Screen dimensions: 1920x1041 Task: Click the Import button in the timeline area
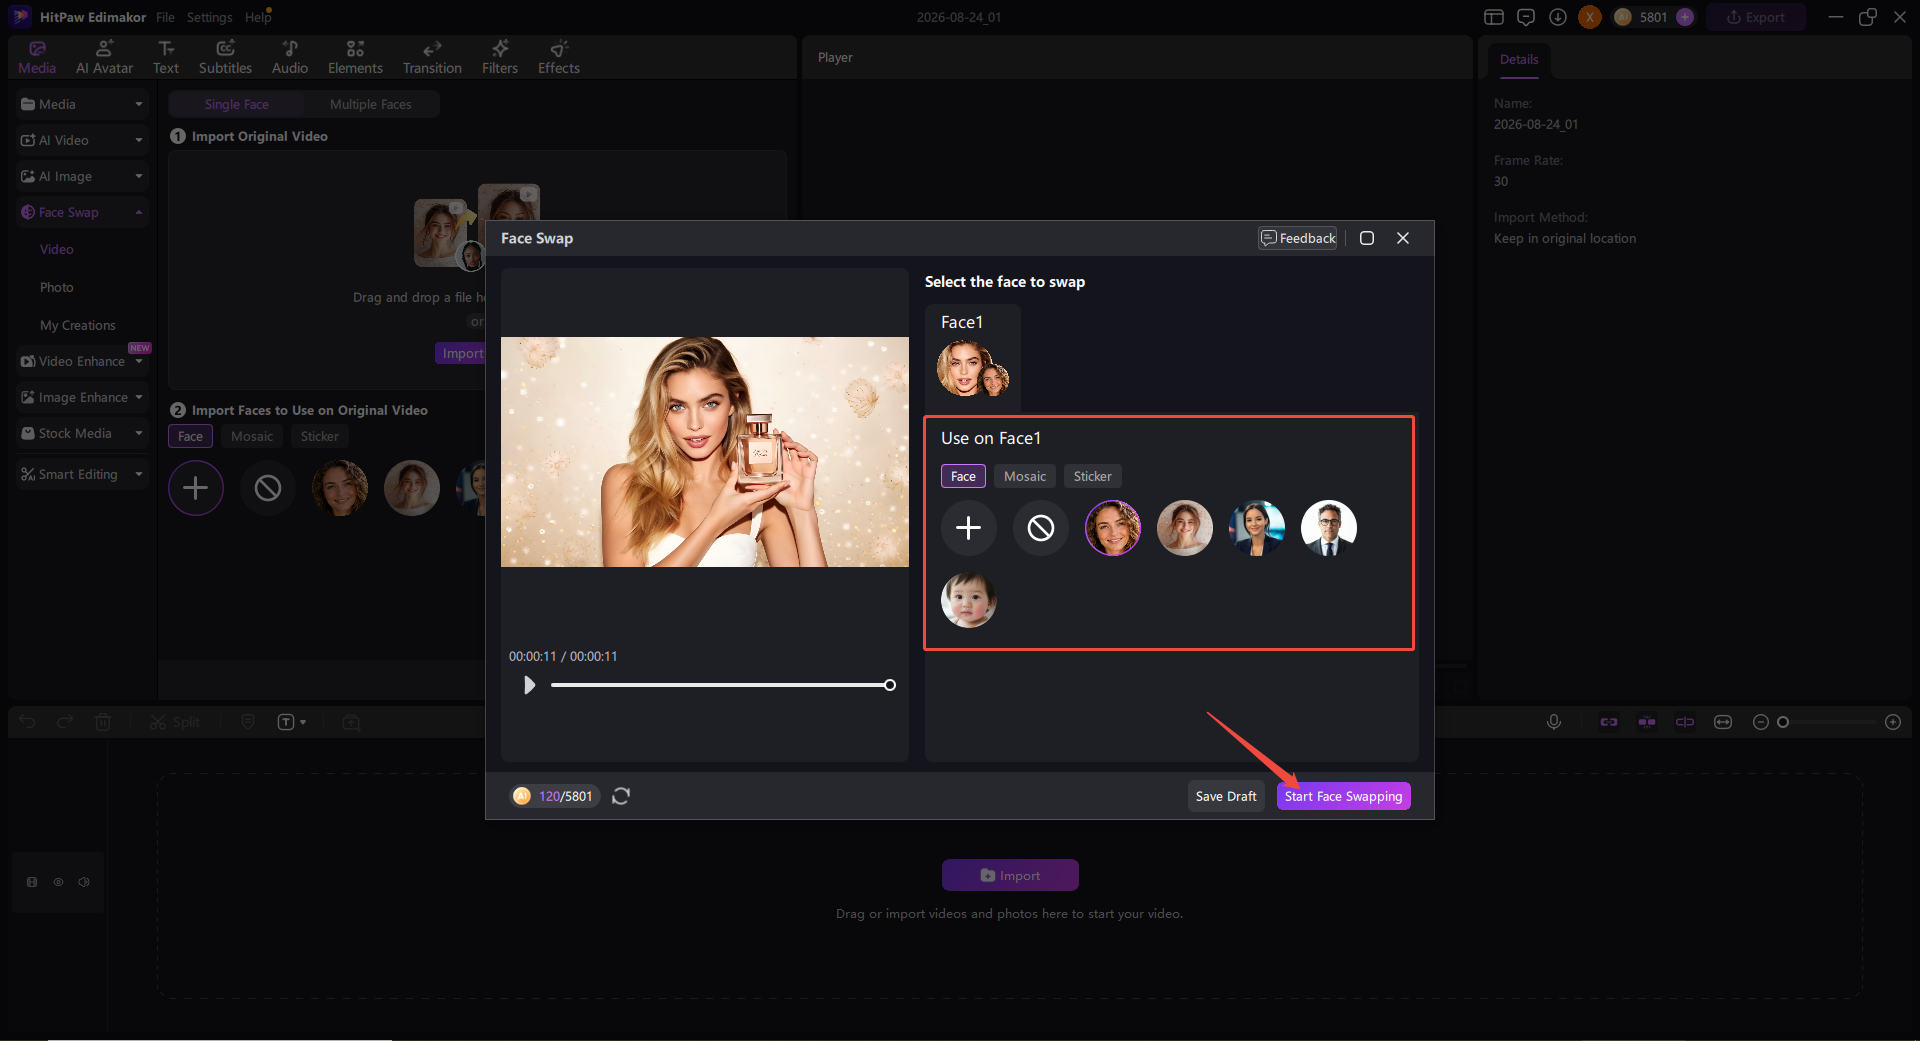1010,875
